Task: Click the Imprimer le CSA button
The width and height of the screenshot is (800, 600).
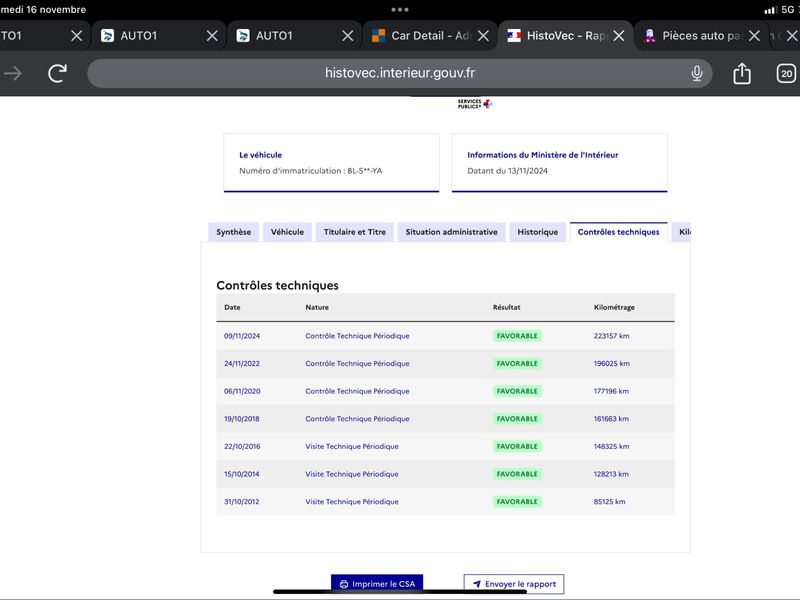Action: point(377,584)
